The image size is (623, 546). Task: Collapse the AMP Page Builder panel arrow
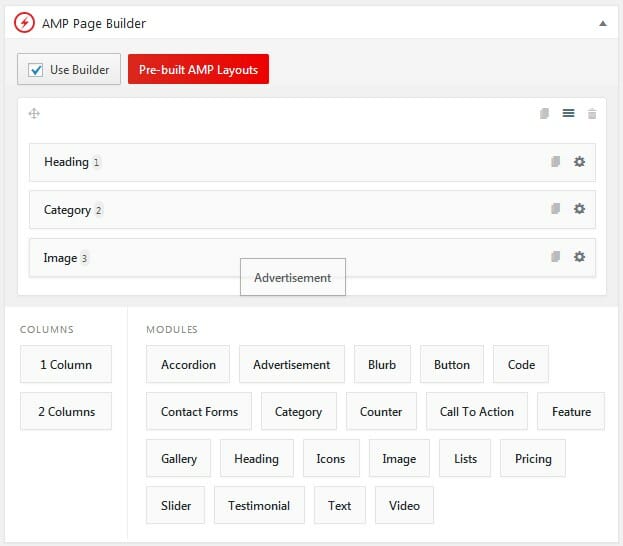point(603,23)
